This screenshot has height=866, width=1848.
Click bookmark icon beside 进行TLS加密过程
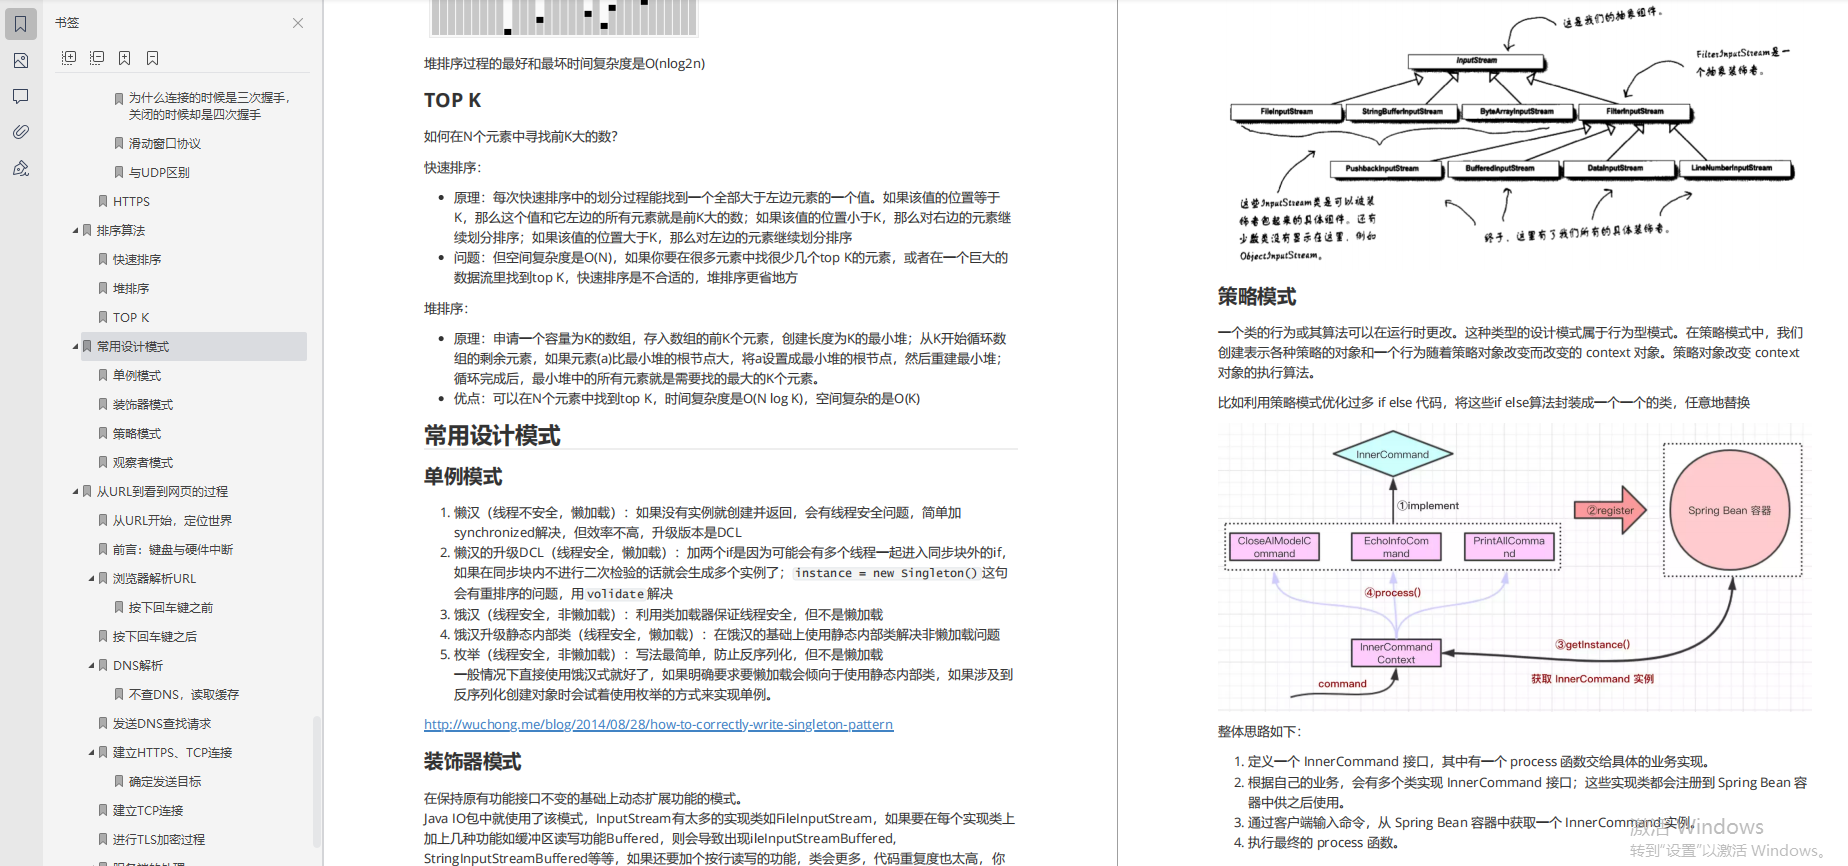[103, 839]
